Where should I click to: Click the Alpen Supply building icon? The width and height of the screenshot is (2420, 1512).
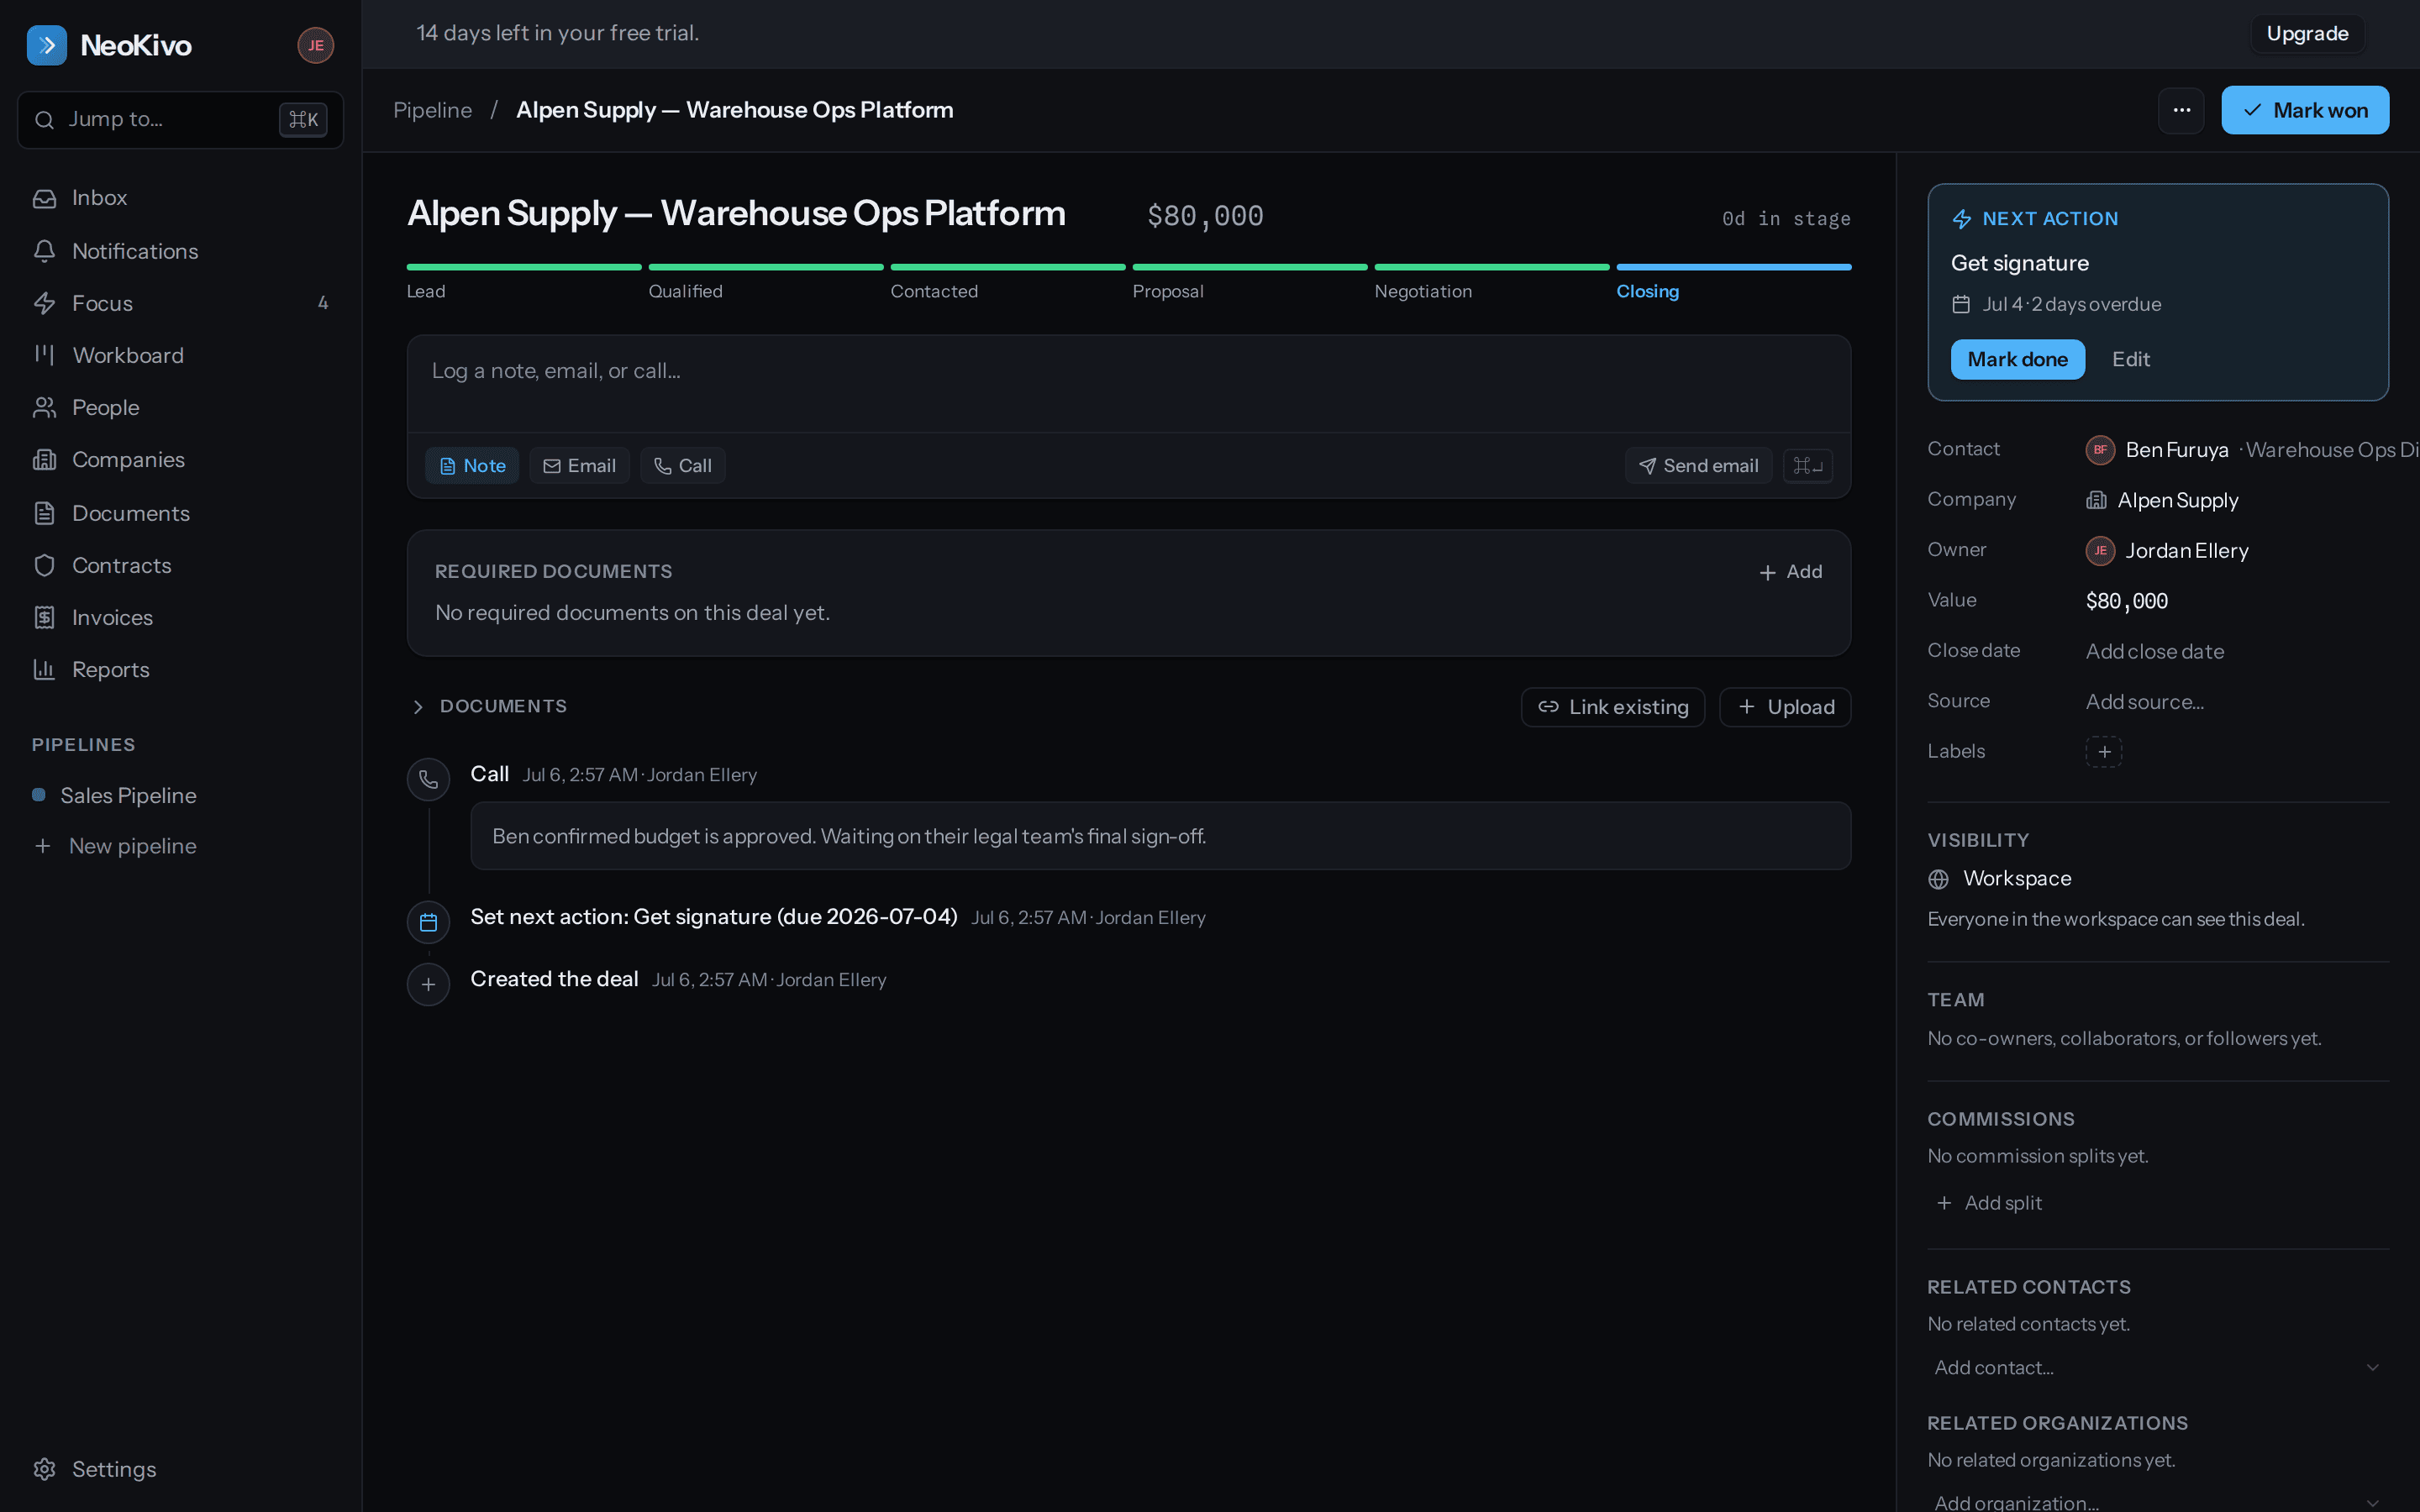2095,500
